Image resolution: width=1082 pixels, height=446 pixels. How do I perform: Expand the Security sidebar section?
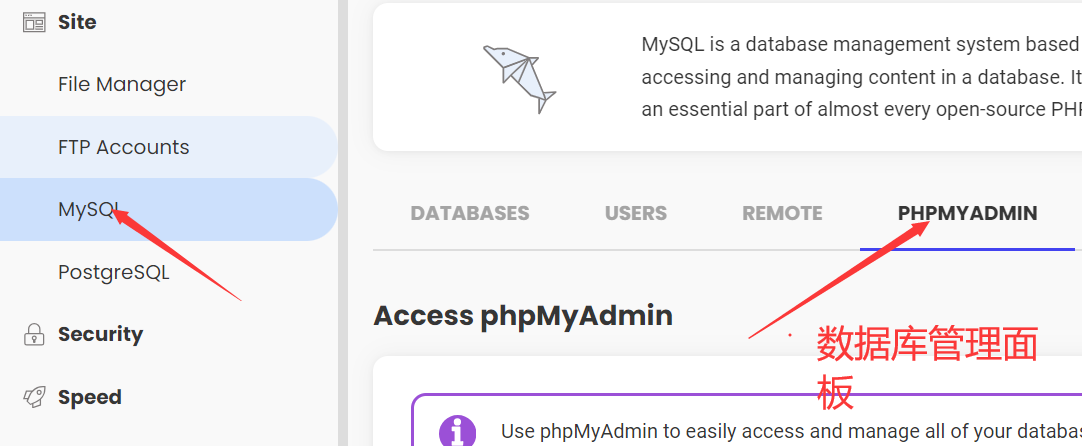point(100,334)
